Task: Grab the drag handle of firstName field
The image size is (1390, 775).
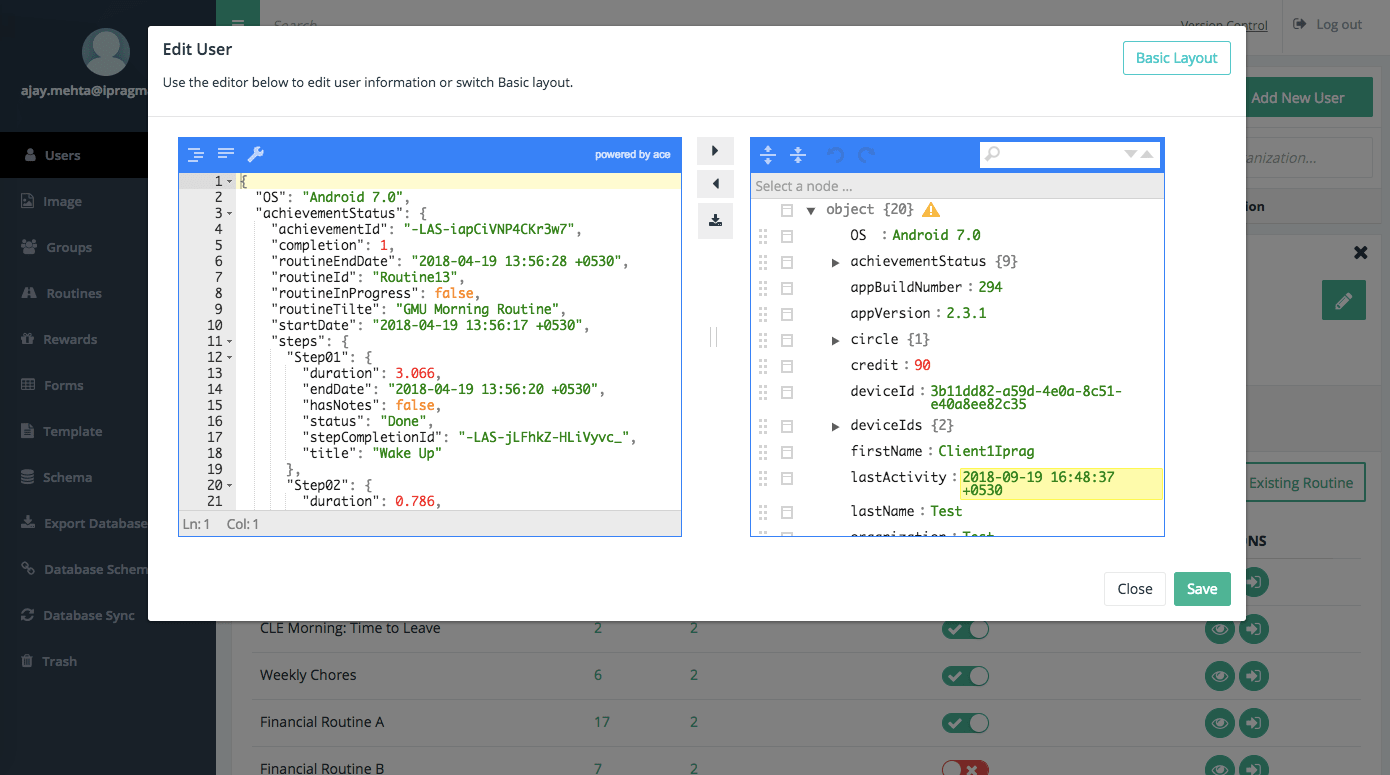Action: tap(763, 452)
